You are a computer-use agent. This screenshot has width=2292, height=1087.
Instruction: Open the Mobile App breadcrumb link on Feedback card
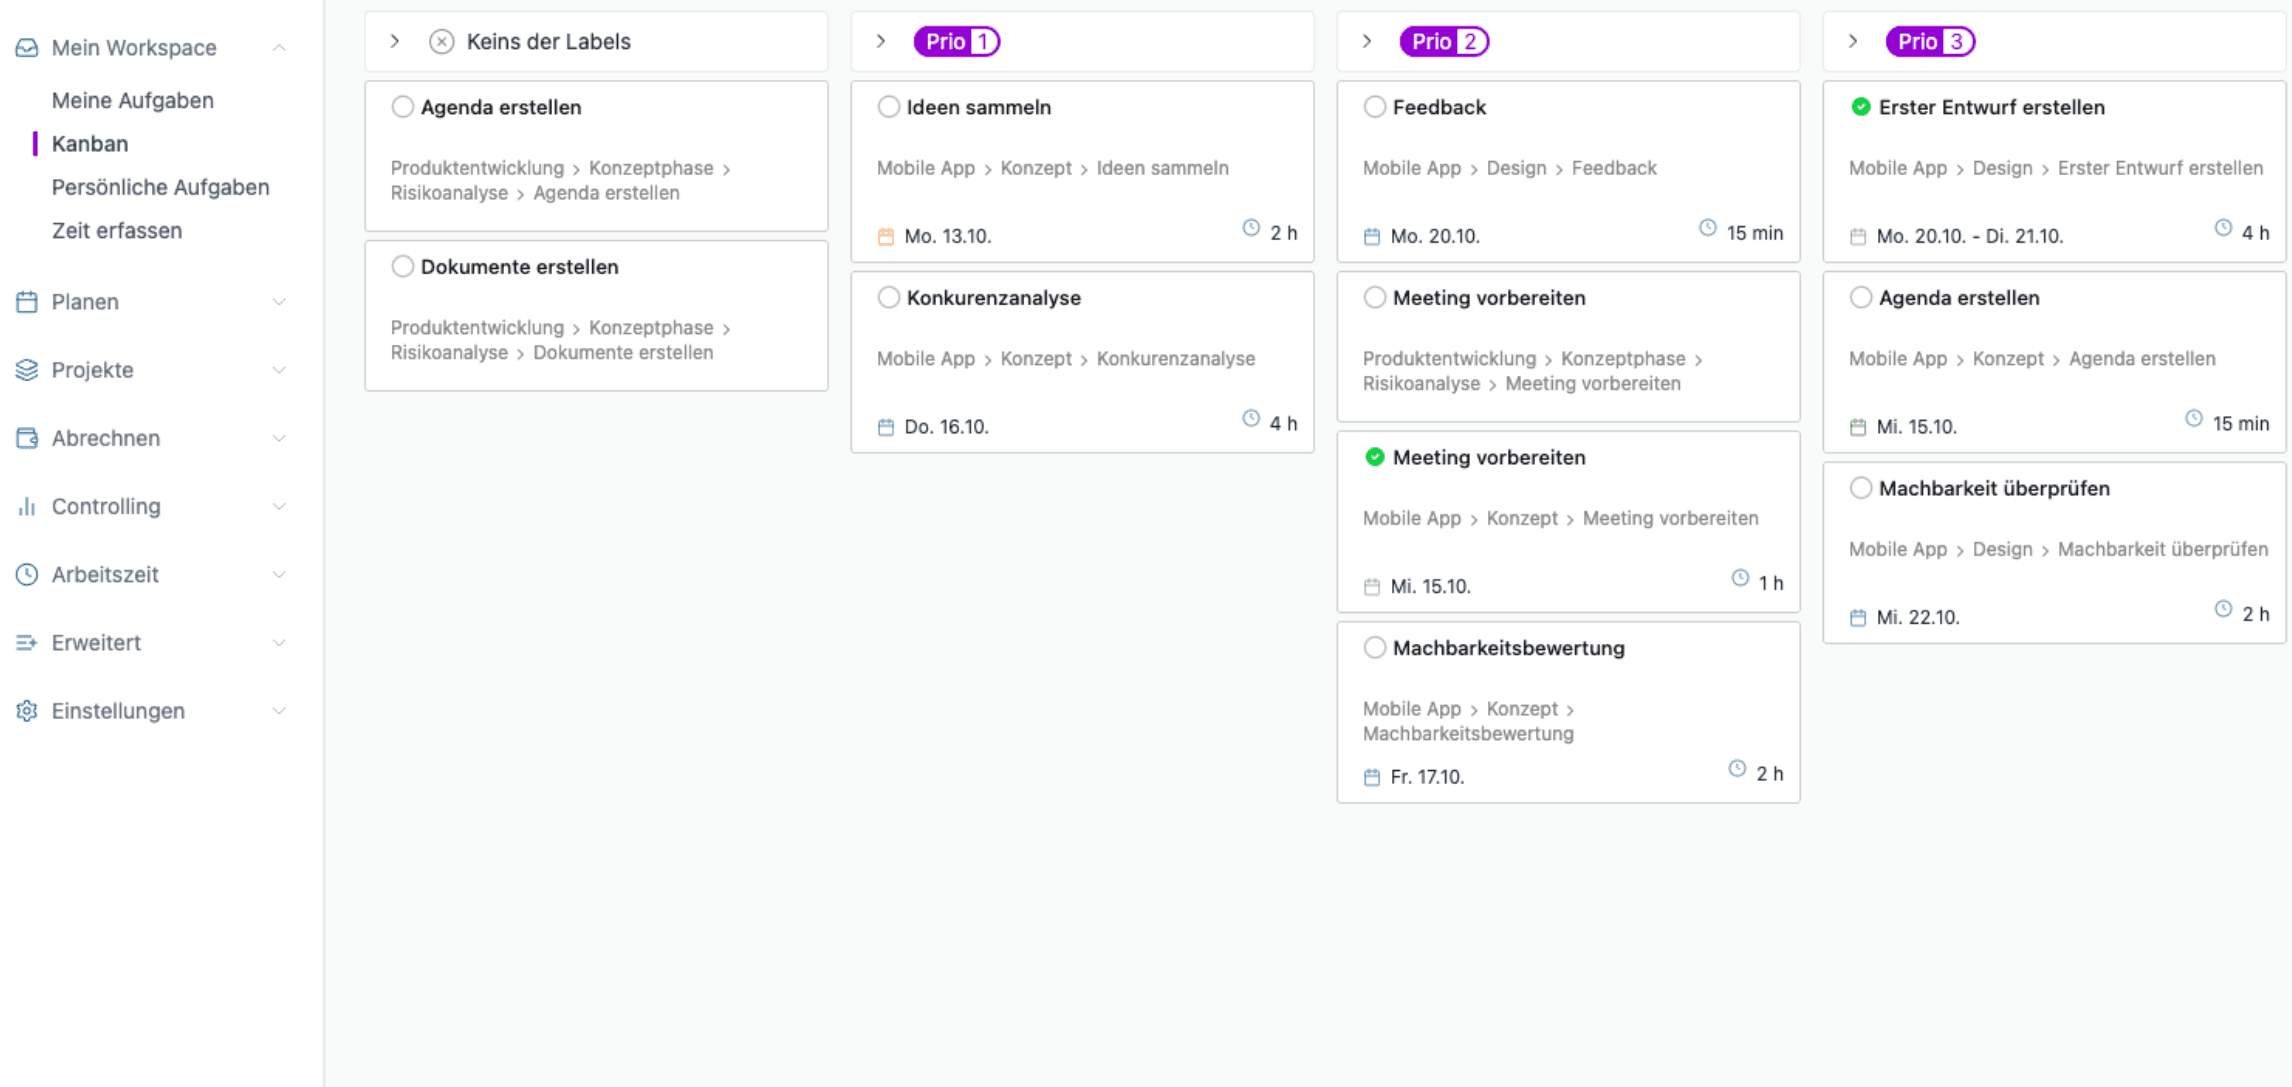[1411, 167]
